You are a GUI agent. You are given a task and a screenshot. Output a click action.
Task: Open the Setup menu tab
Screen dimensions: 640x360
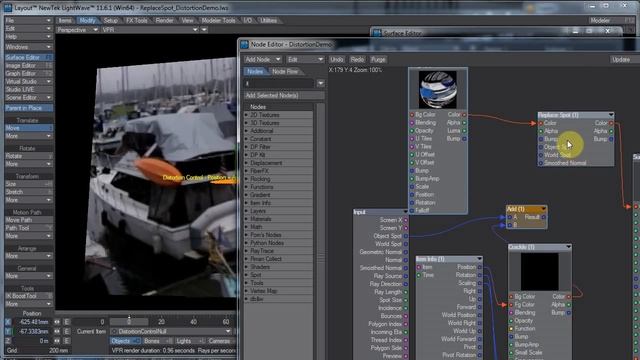111,20
